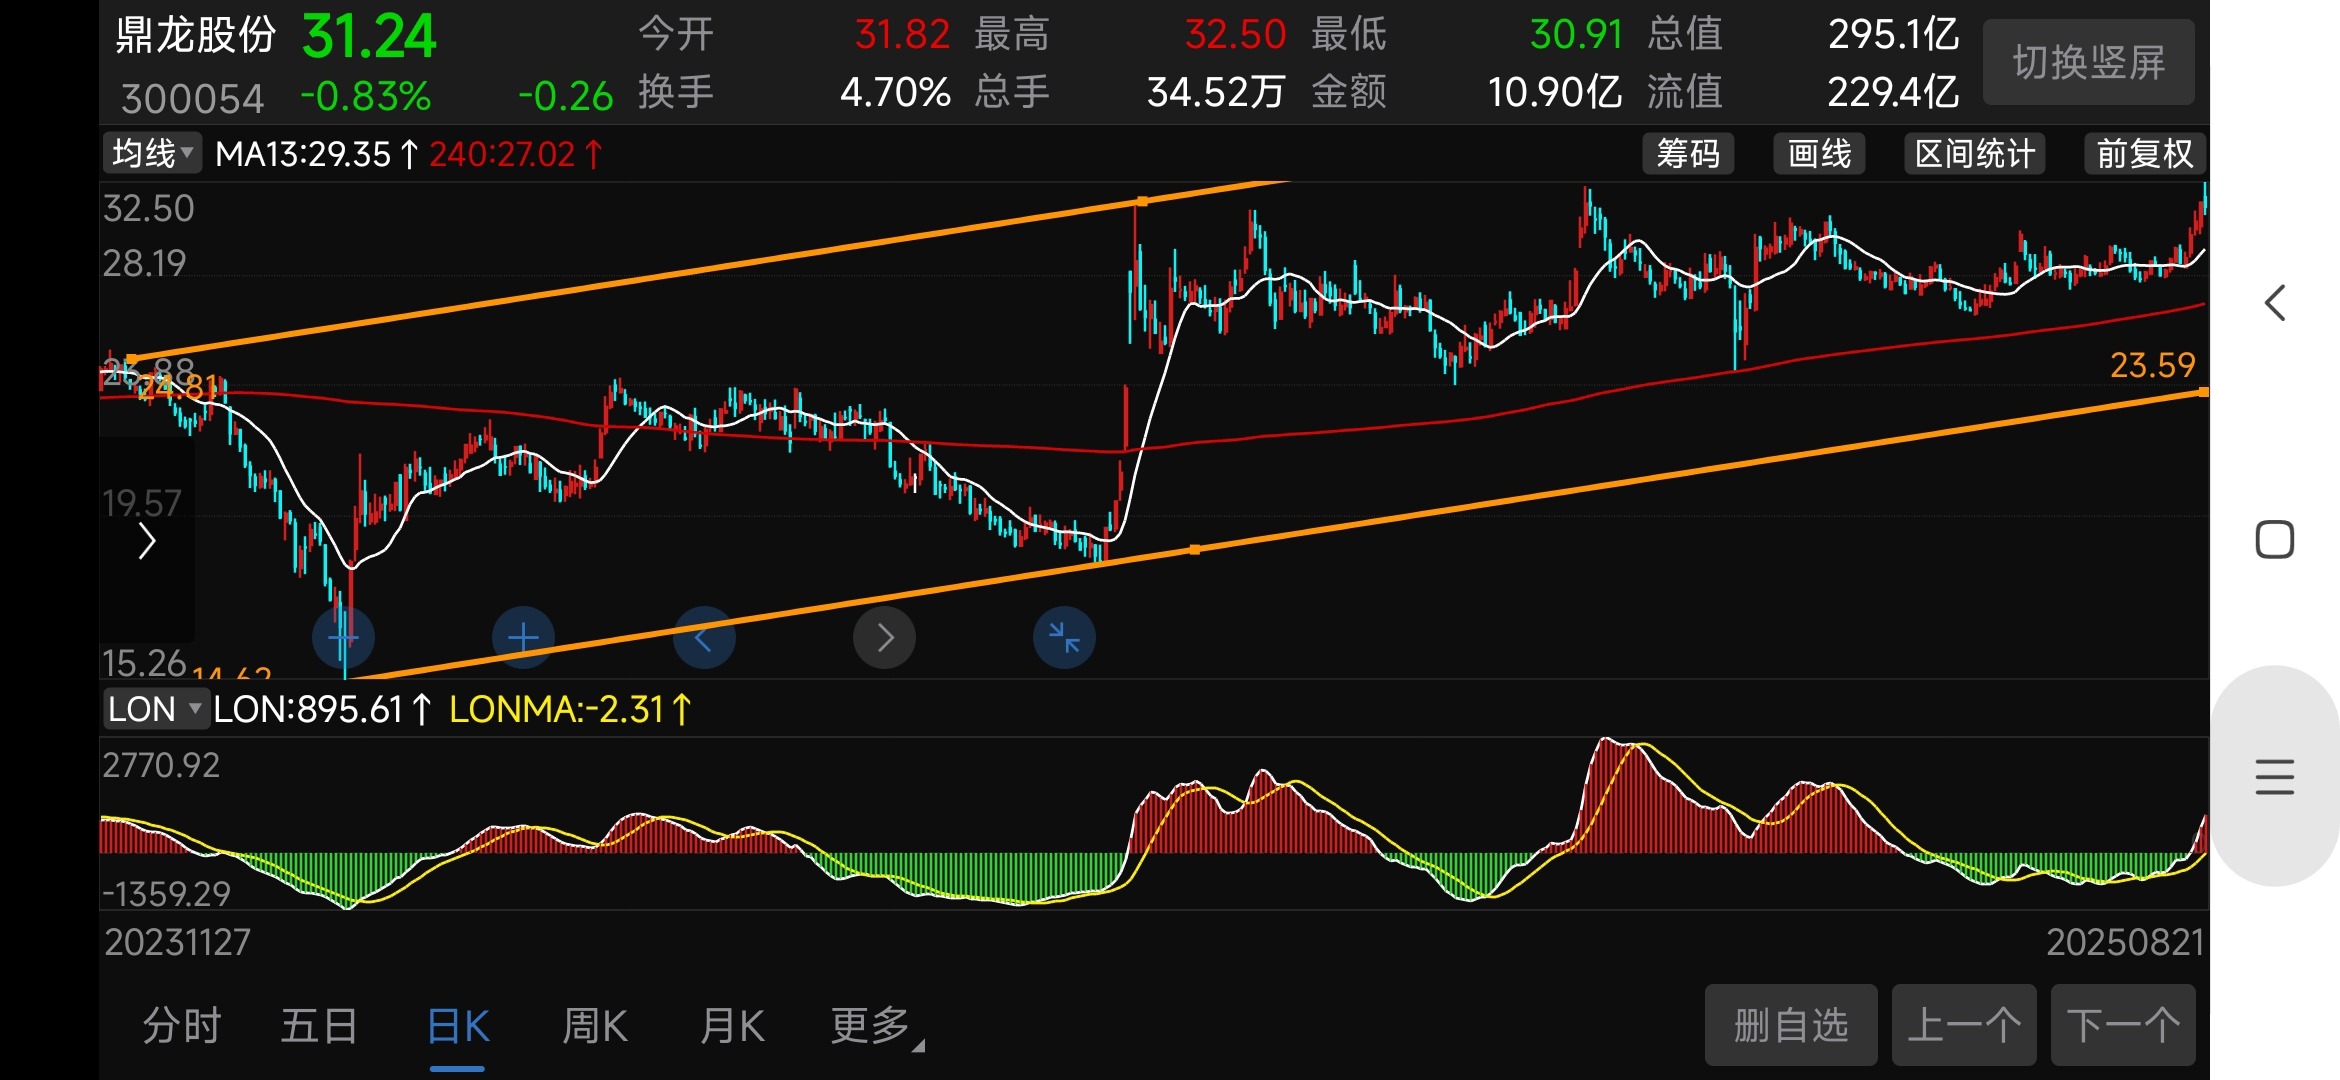Switch to 五日 tab
Screen dimensions: 2340x1080
pyautogui.click(x=319, y=1026)
